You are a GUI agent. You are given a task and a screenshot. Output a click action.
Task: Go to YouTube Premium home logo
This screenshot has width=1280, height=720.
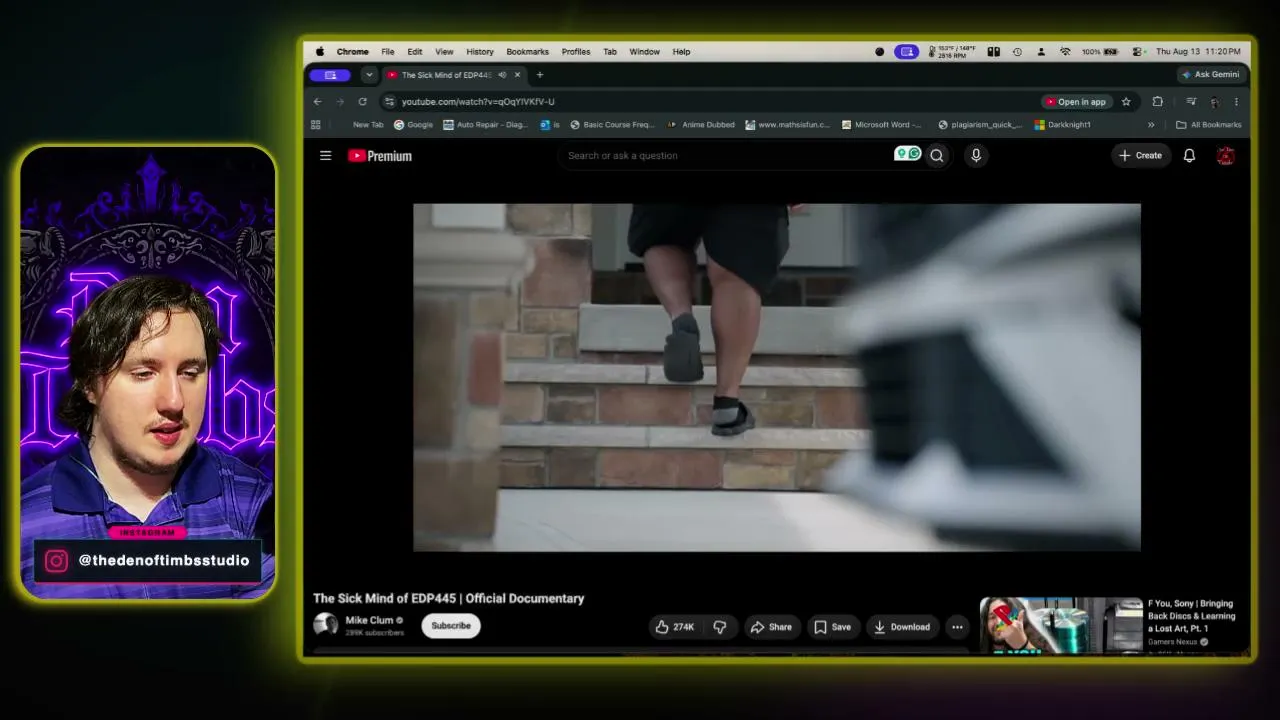tap(380, 156)
